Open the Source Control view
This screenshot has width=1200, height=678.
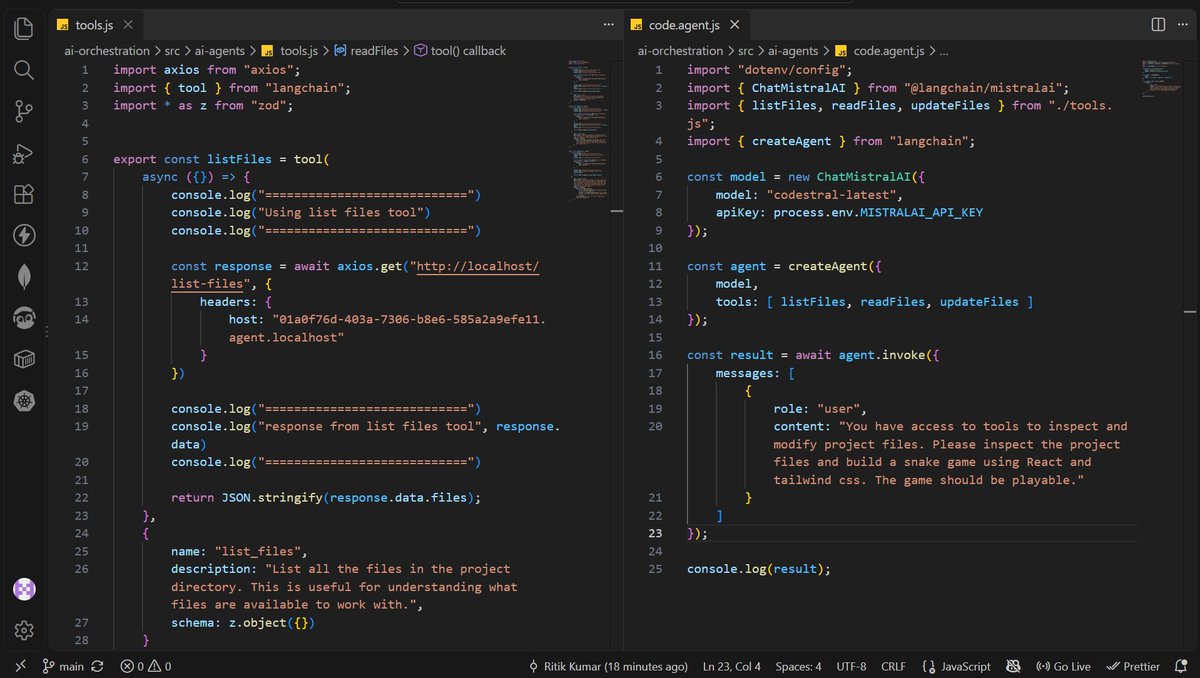coord(24,112)
